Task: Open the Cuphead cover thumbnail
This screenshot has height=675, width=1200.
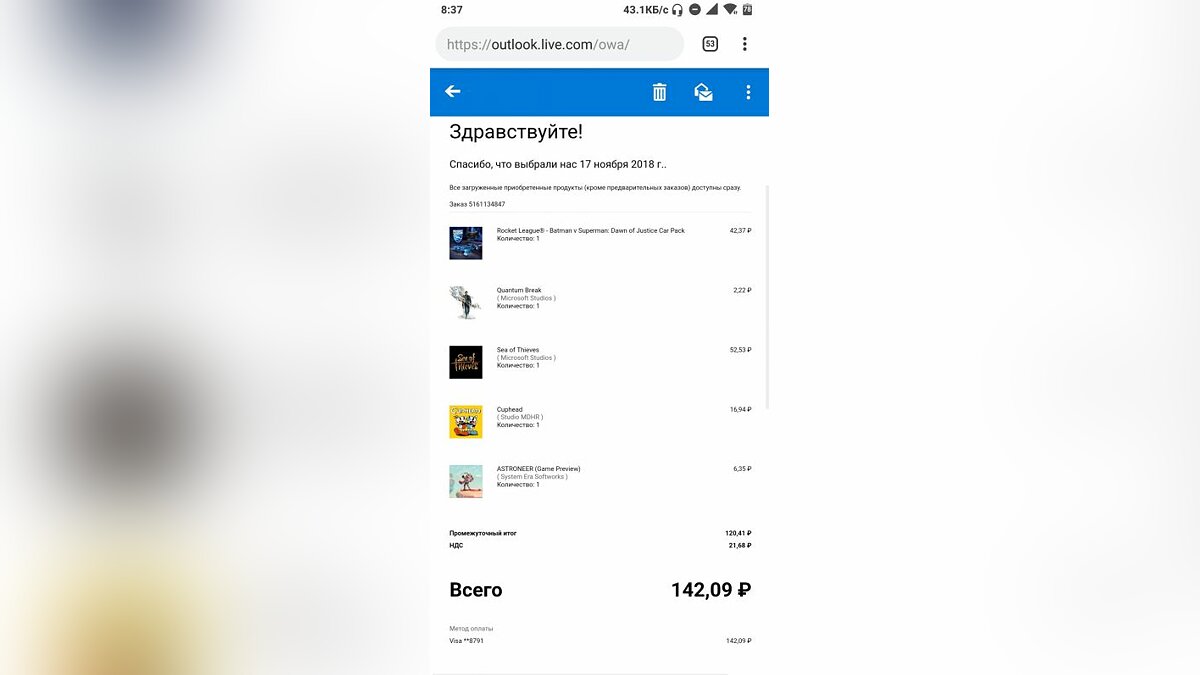Action: click(x=466, y=422)
